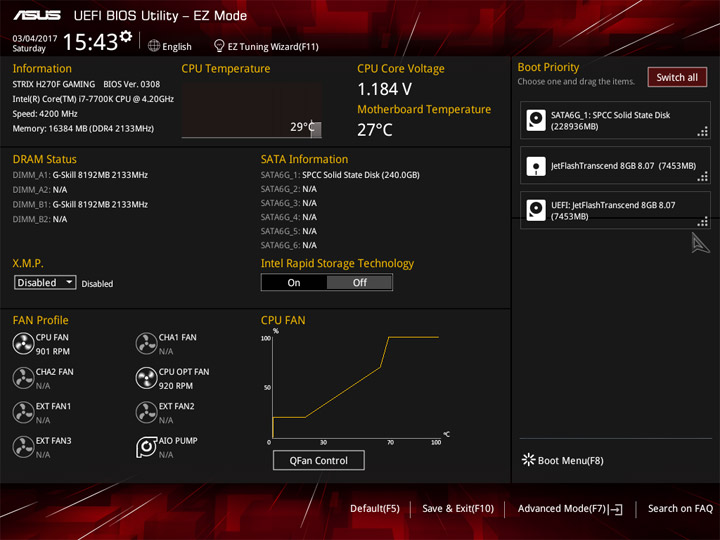Click the DIMM_A2 N/A row

[40, 190]
